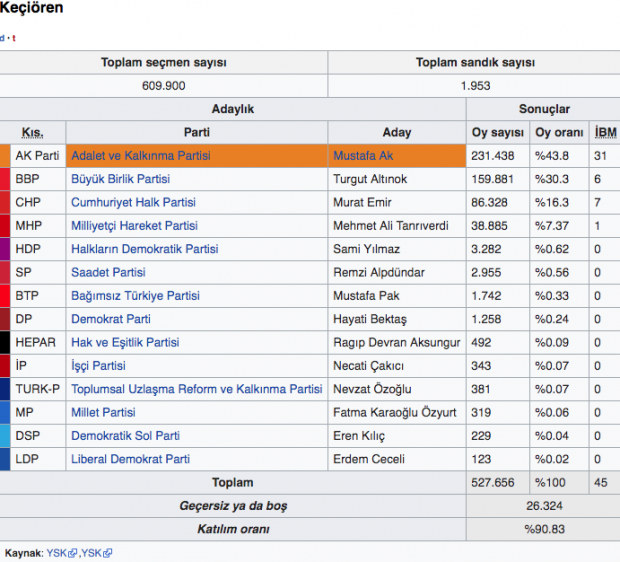Open the Milliyetçi Hareket Partisi page

(x=134, y=226)
